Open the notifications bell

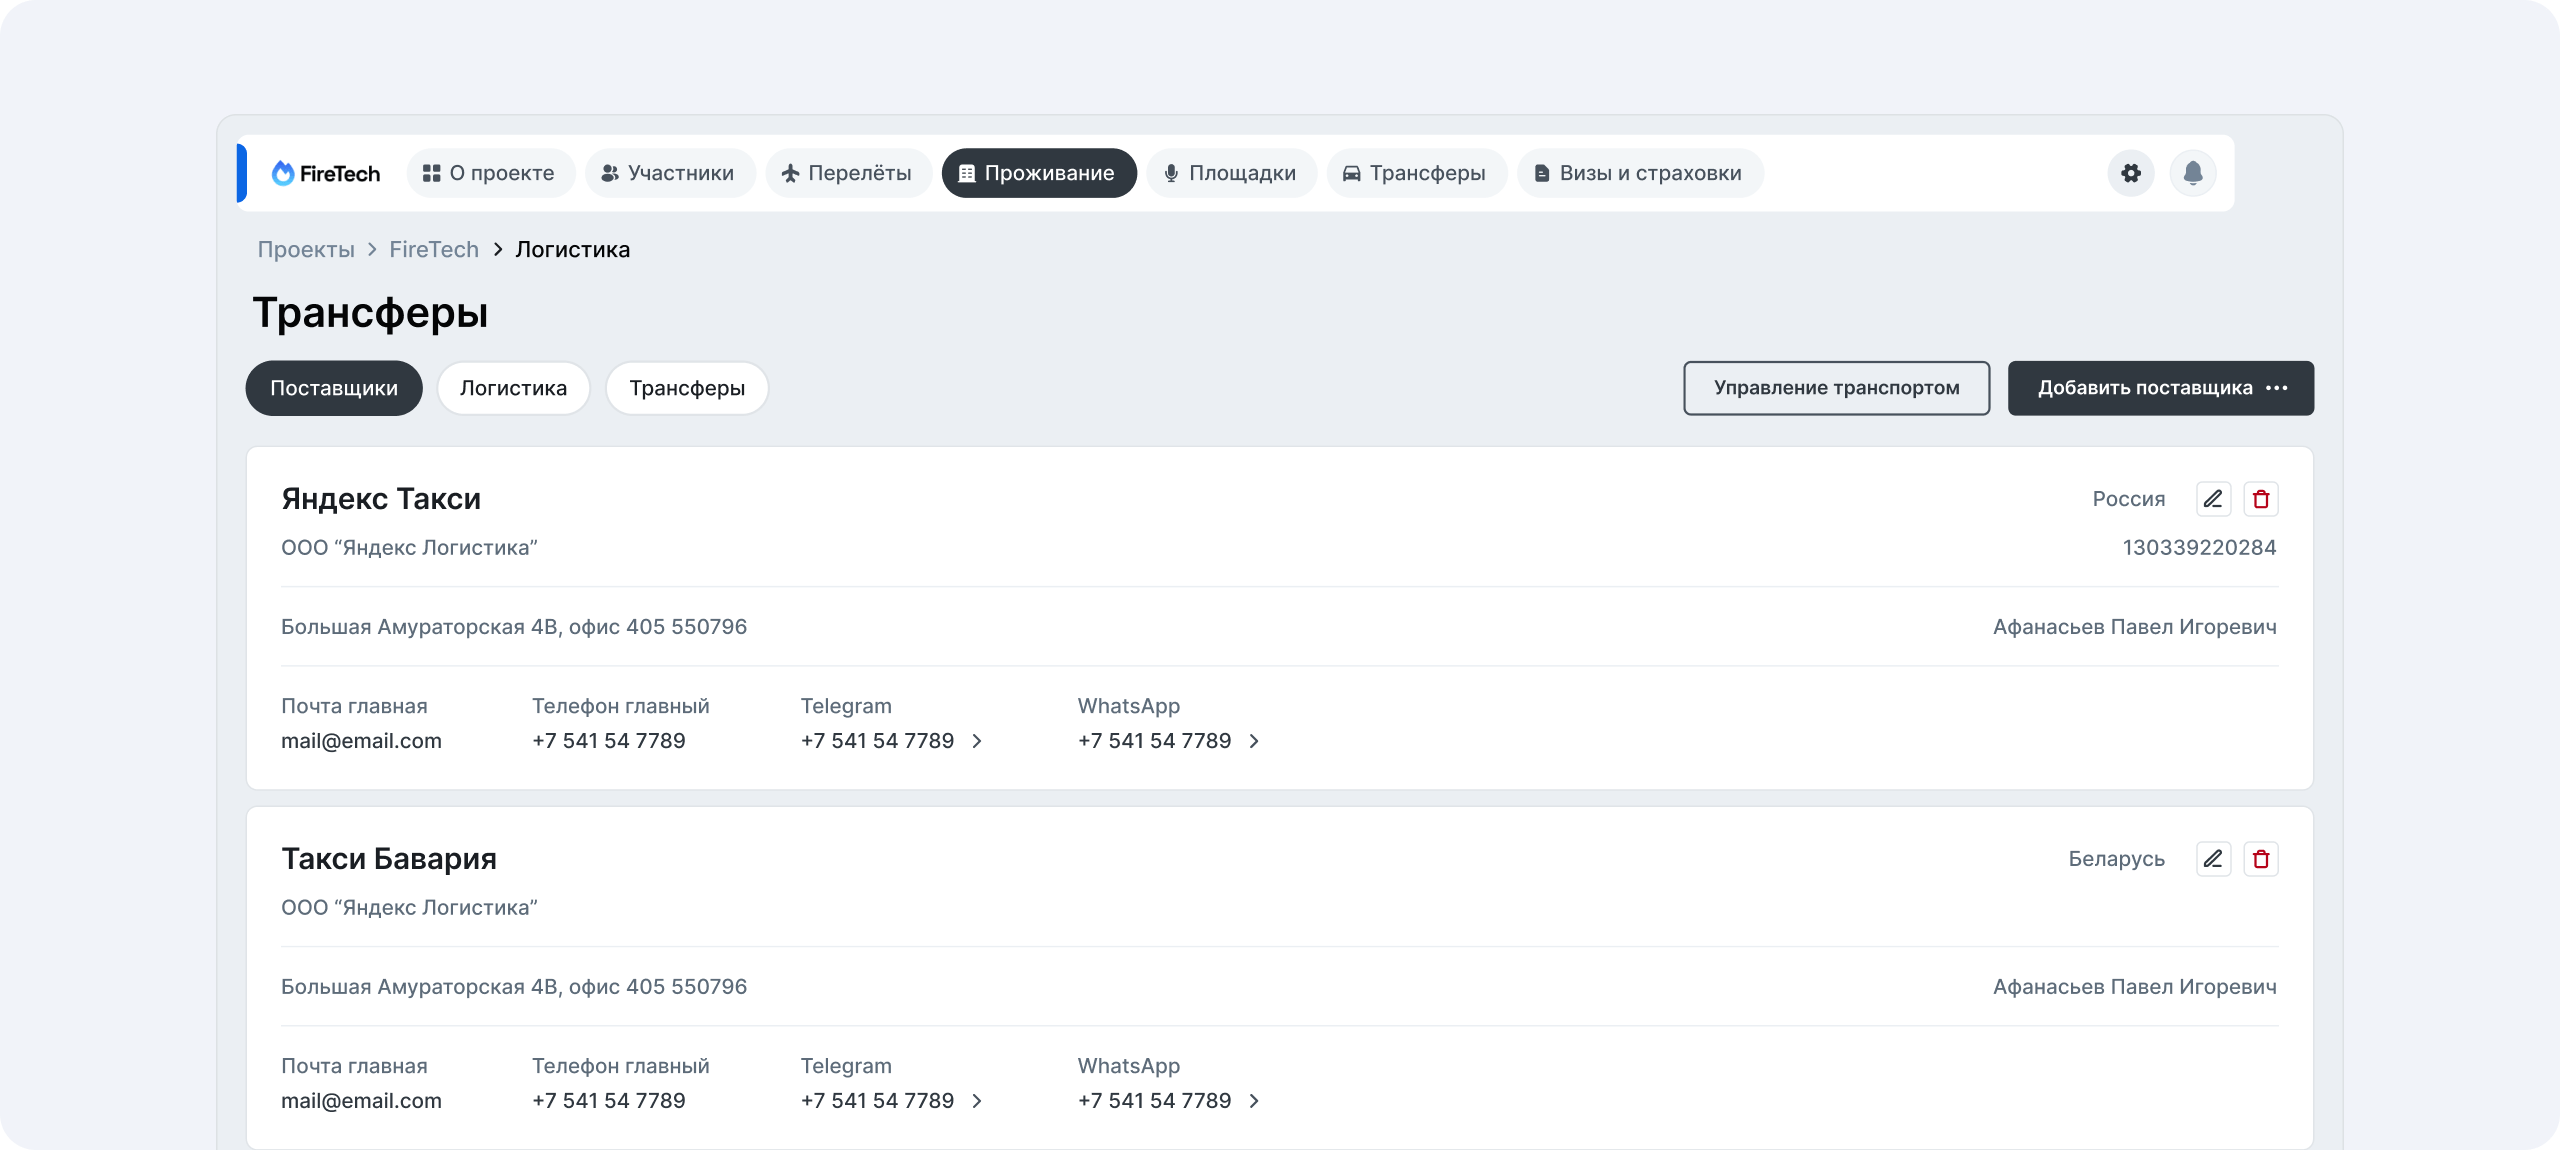2193,173
